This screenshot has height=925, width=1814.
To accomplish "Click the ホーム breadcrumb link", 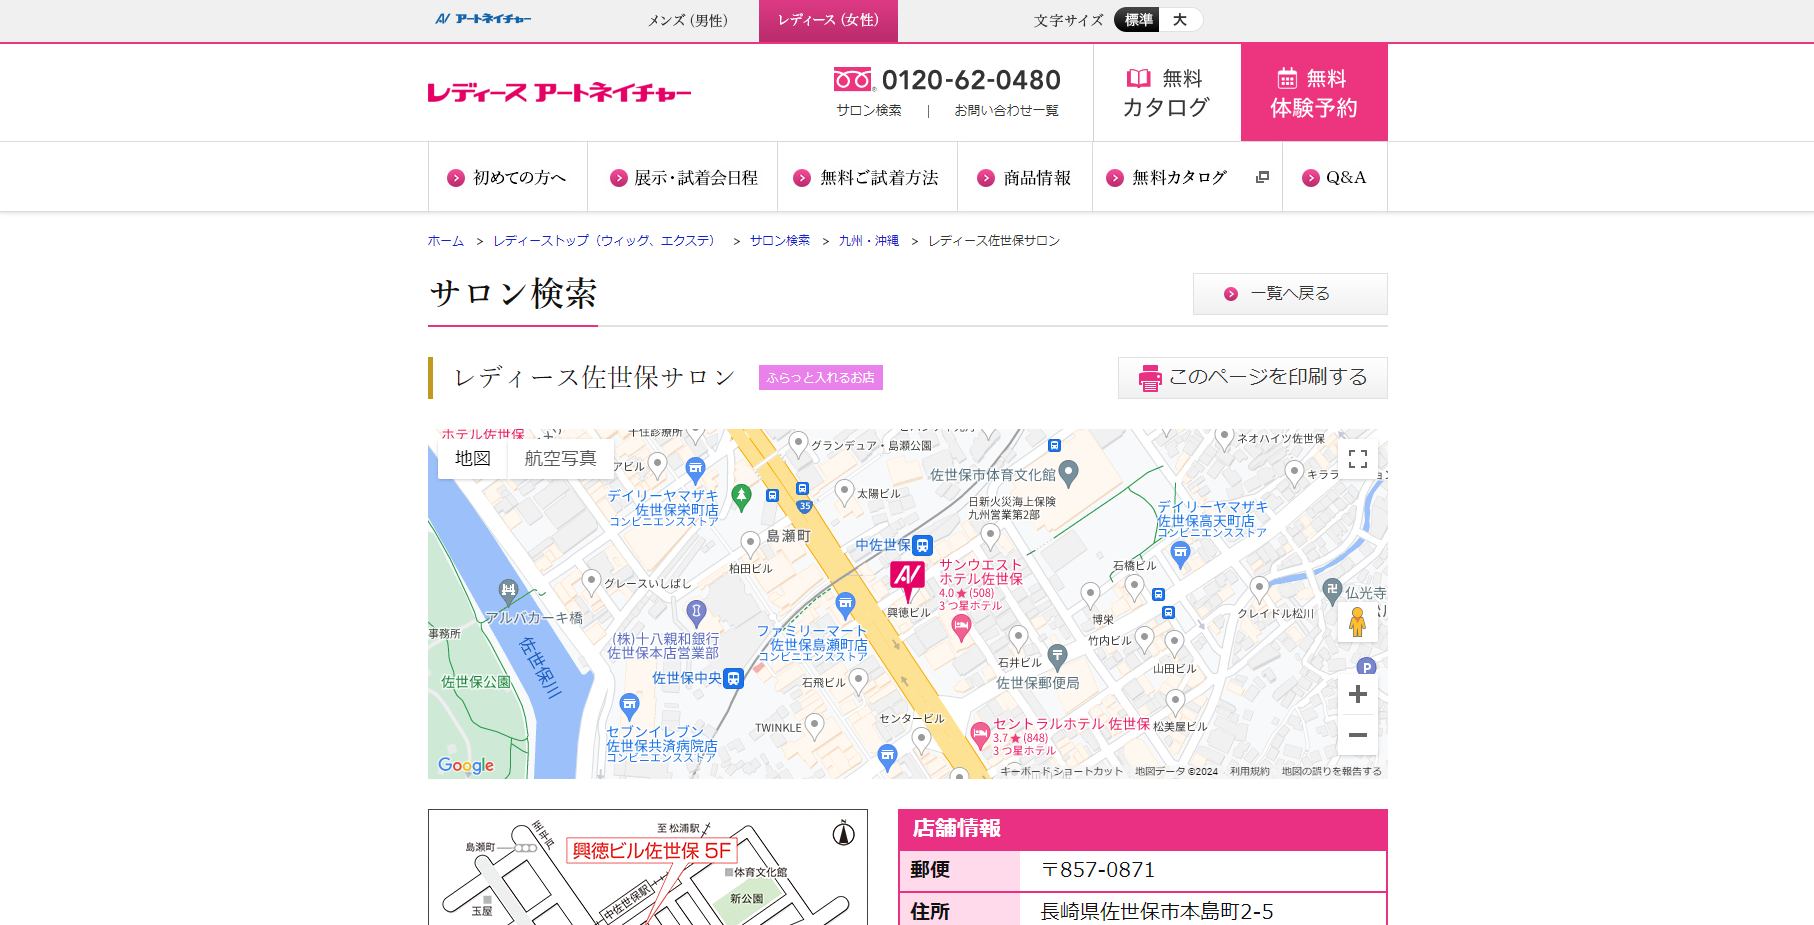I will pyautogui.click(x=446, y=241).
